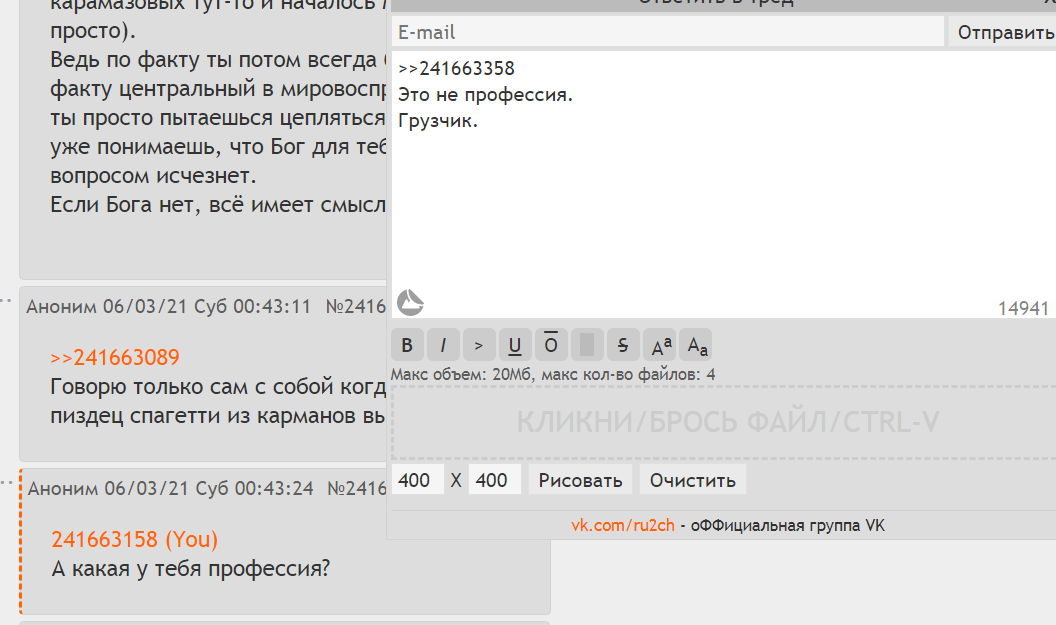Click the Отправить submit button
1056x625 pixels.
coord(1003,32)
